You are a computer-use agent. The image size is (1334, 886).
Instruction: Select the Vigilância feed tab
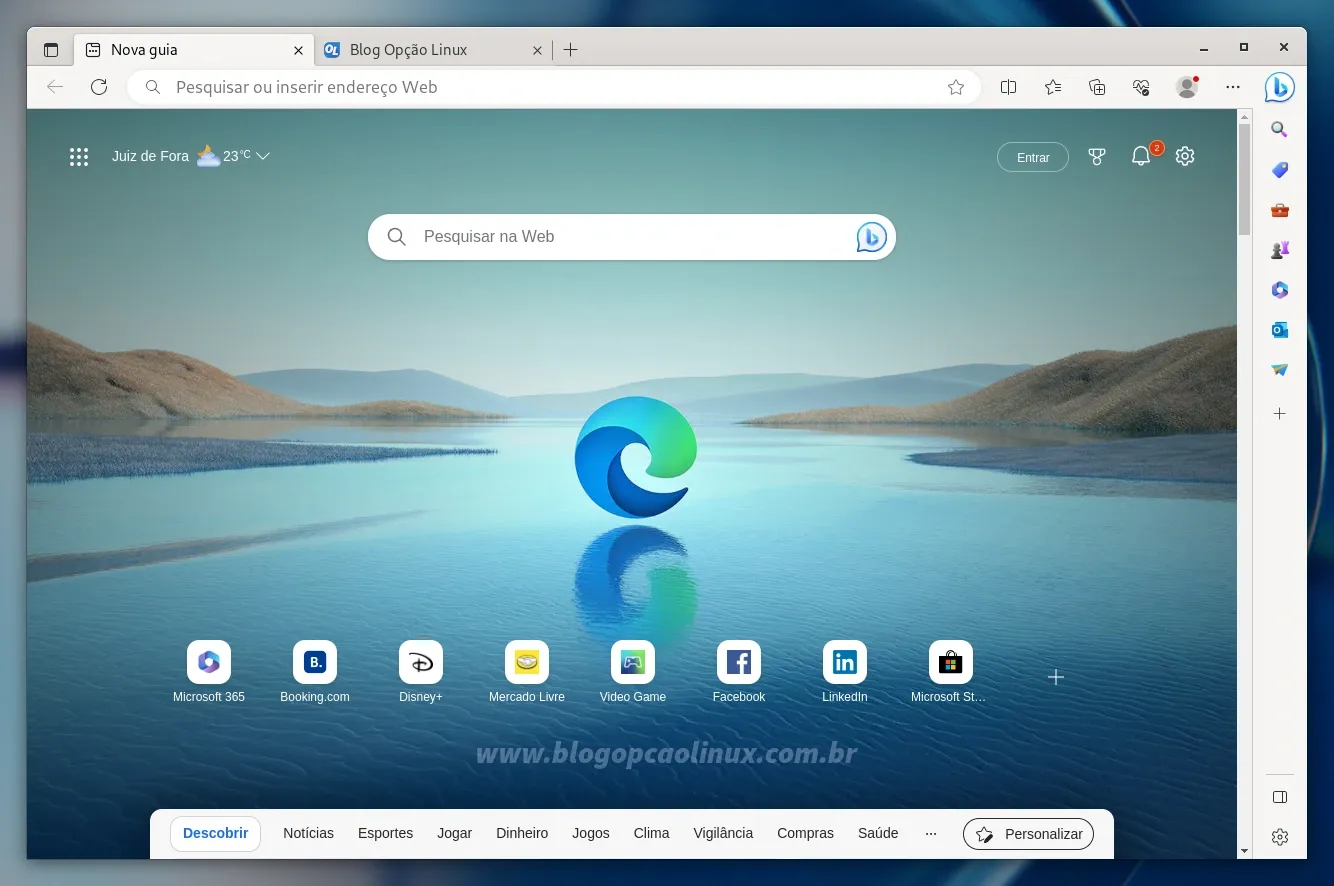[x=723, y=833]
